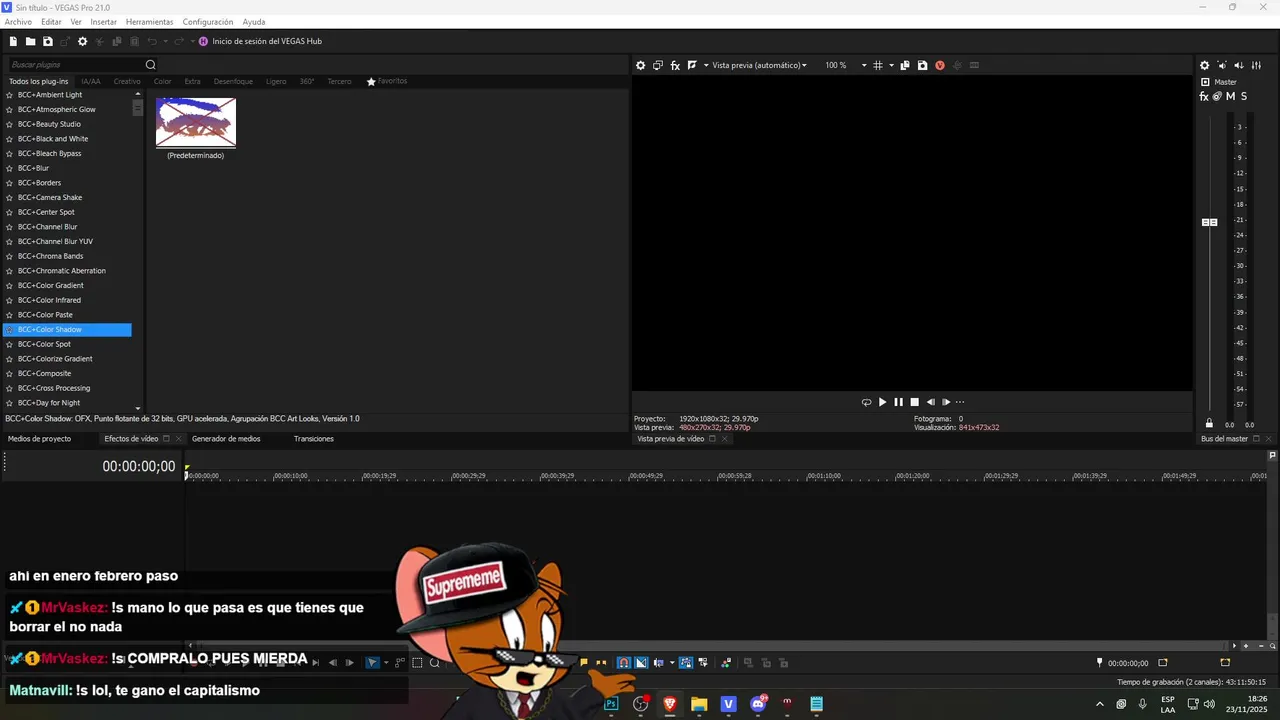1280x720 pixels.
Task: Stop playback in the preview transport
Action: (x=914, y=402)
